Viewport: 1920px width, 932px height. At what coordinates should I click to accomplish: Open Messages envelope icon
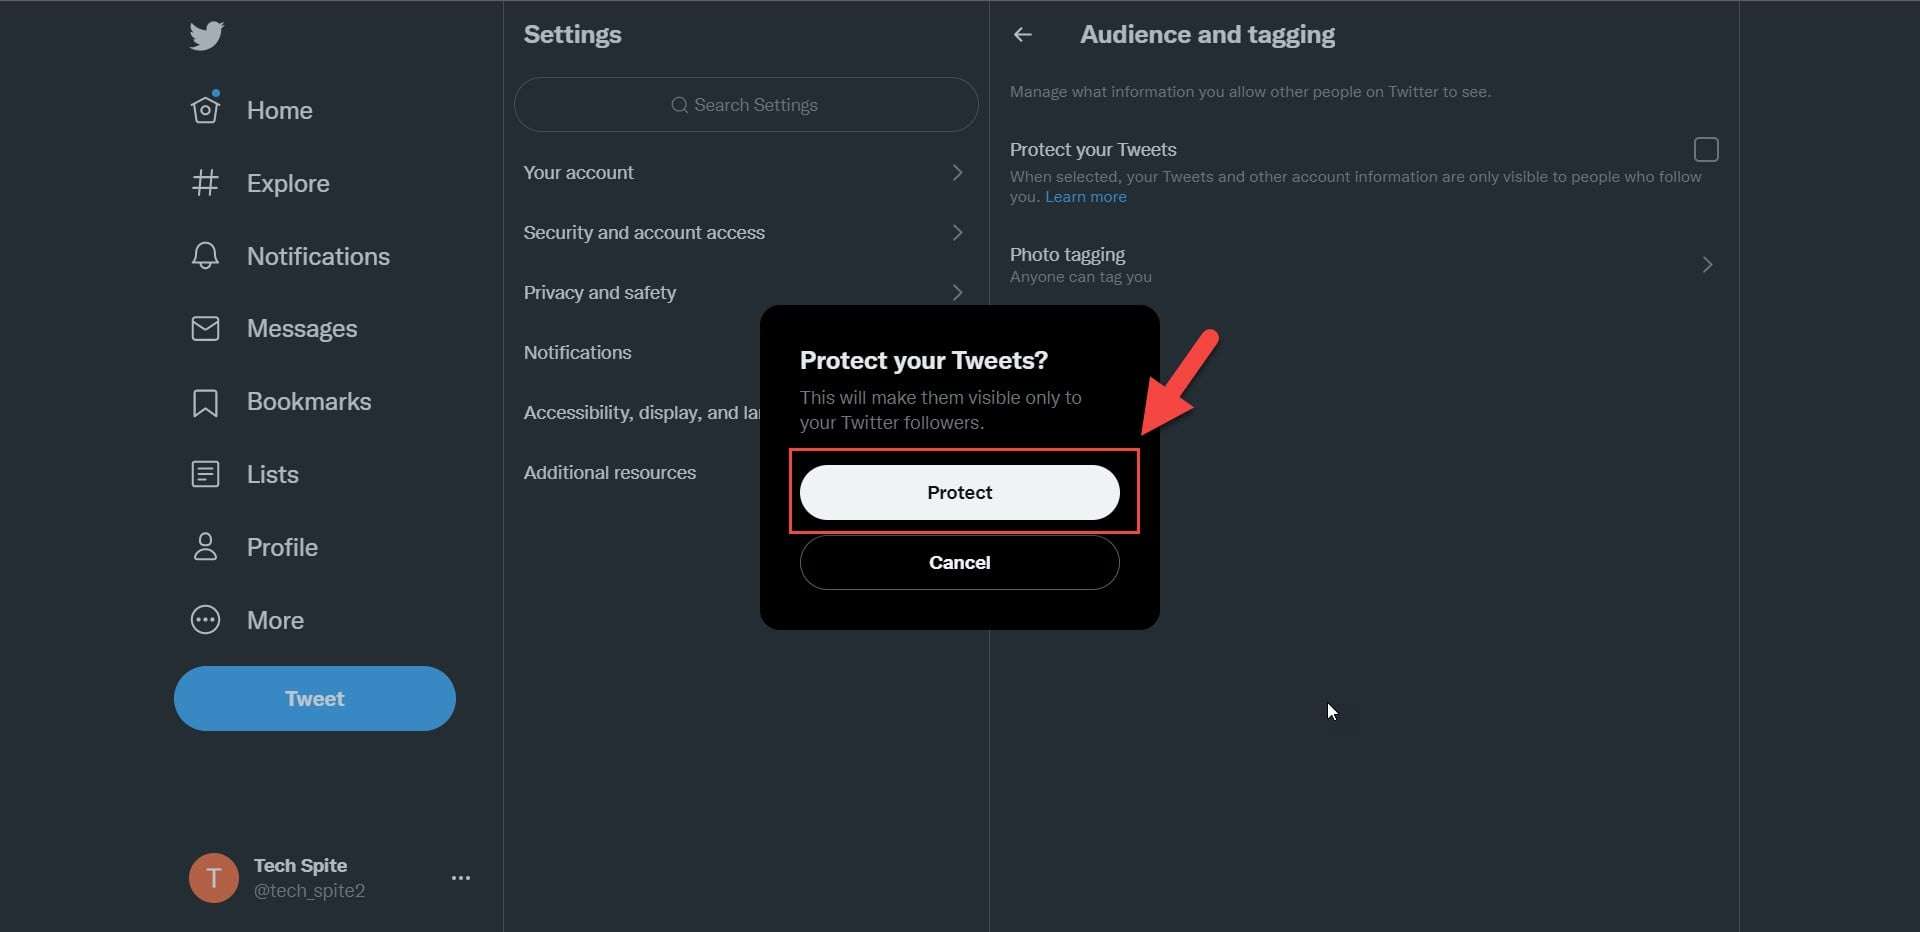(x=205, y=328)
